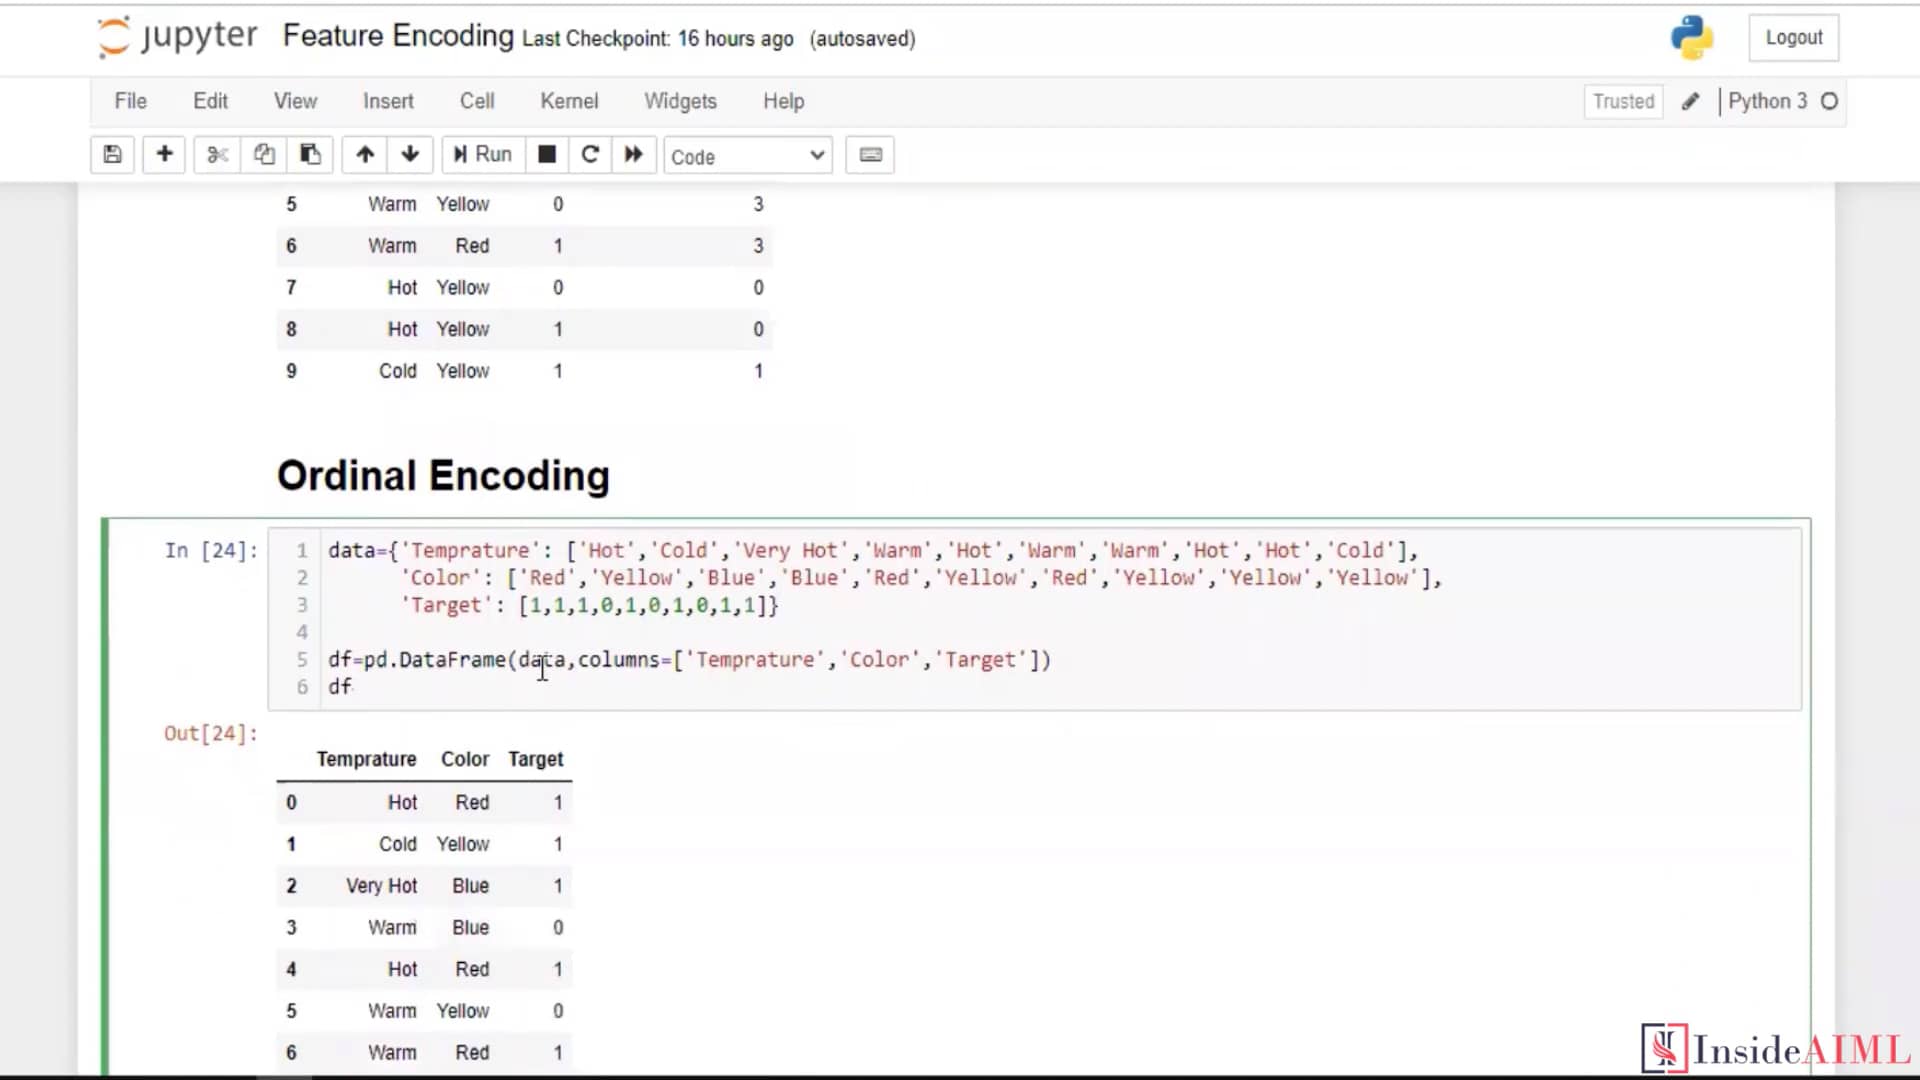The height and width of the screenshot is (1080, 1920).
Task: Open the cell type dropdown
Action: [x=747, y=156]
